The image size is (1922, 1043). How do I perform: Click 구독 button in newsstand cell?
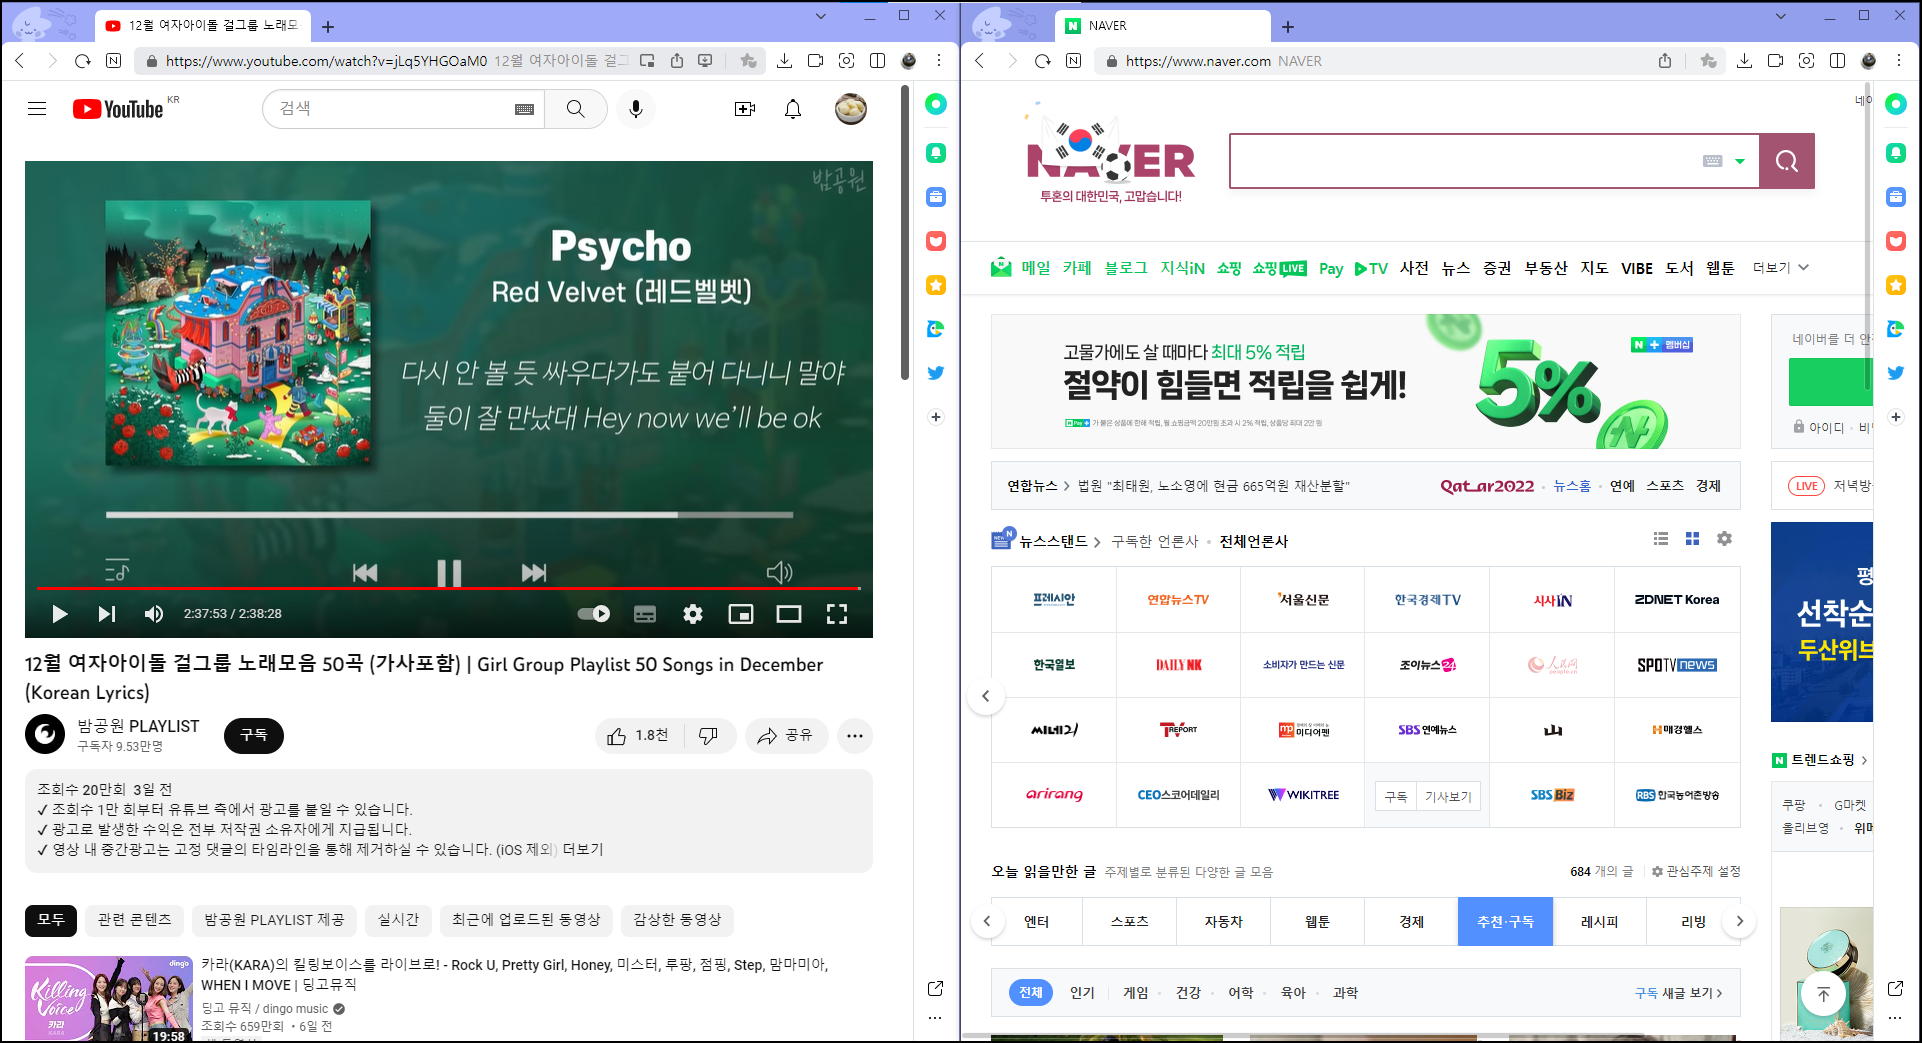[x=1396, y=796]
